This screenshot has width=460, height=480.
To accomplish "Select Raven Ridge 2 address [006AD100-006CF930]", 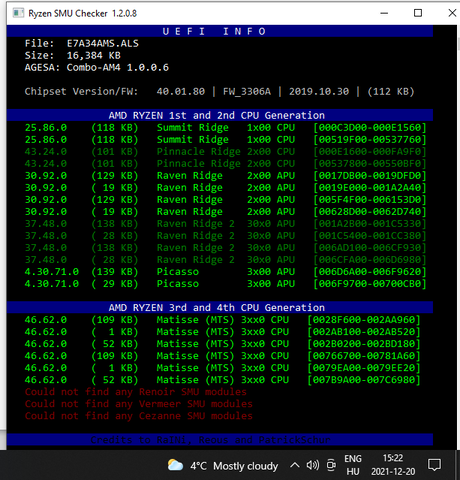I will click(370, 248).
